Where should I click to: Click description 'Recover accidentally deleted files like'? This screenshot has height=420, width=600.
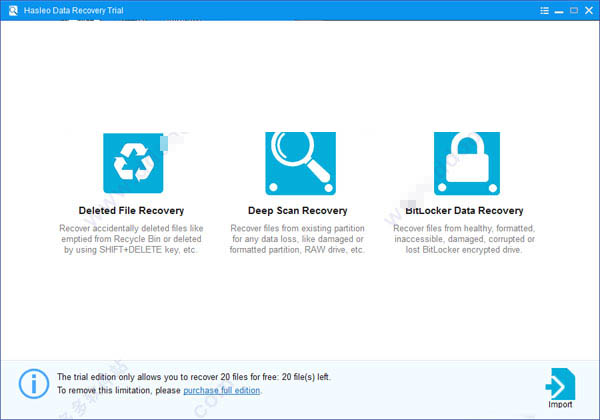click(x=131, y=228)
